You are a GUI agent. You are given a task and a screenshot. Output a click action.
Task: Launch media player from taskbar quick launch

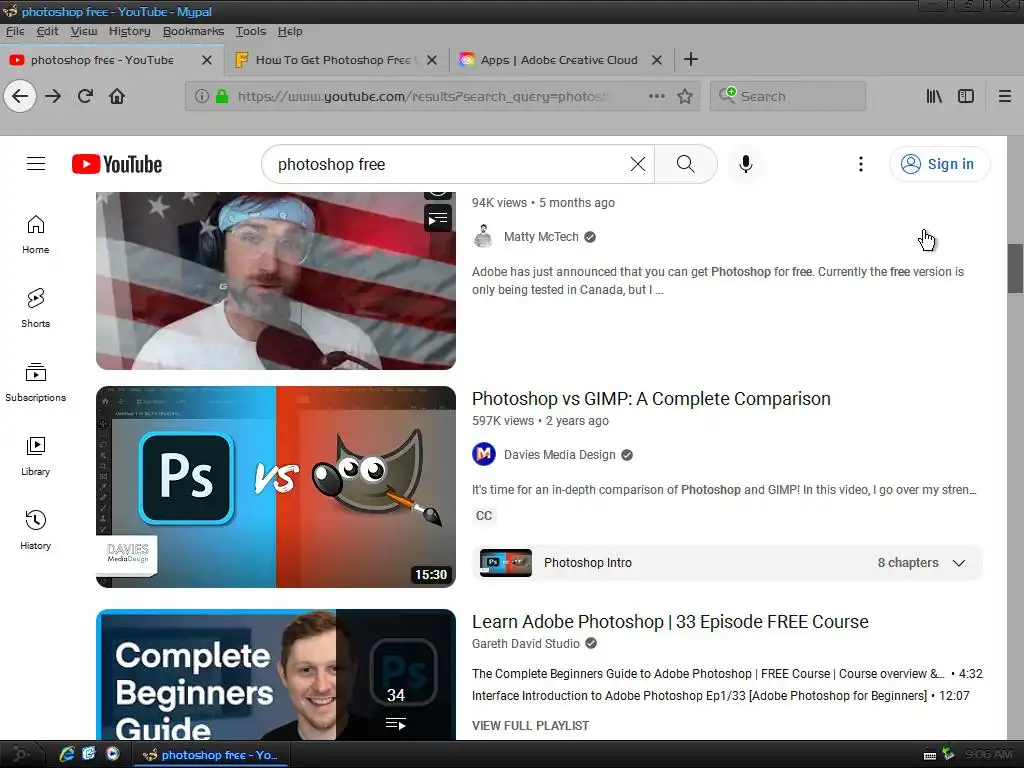point(112,754)
